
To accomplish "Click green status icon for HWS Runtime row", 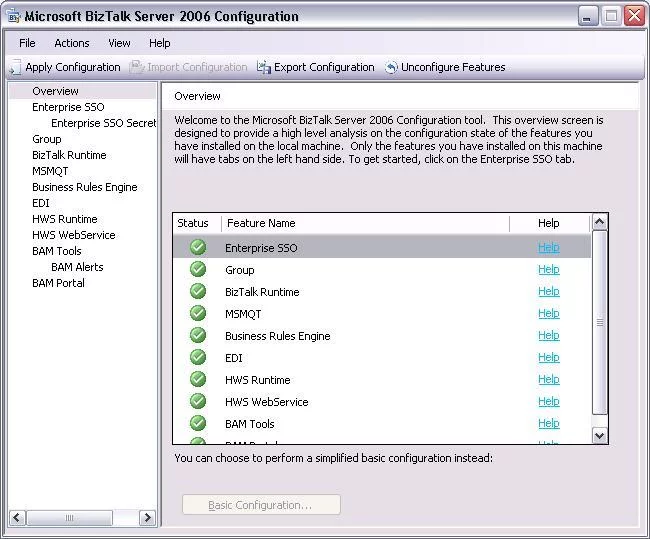I will click(198, 379).
